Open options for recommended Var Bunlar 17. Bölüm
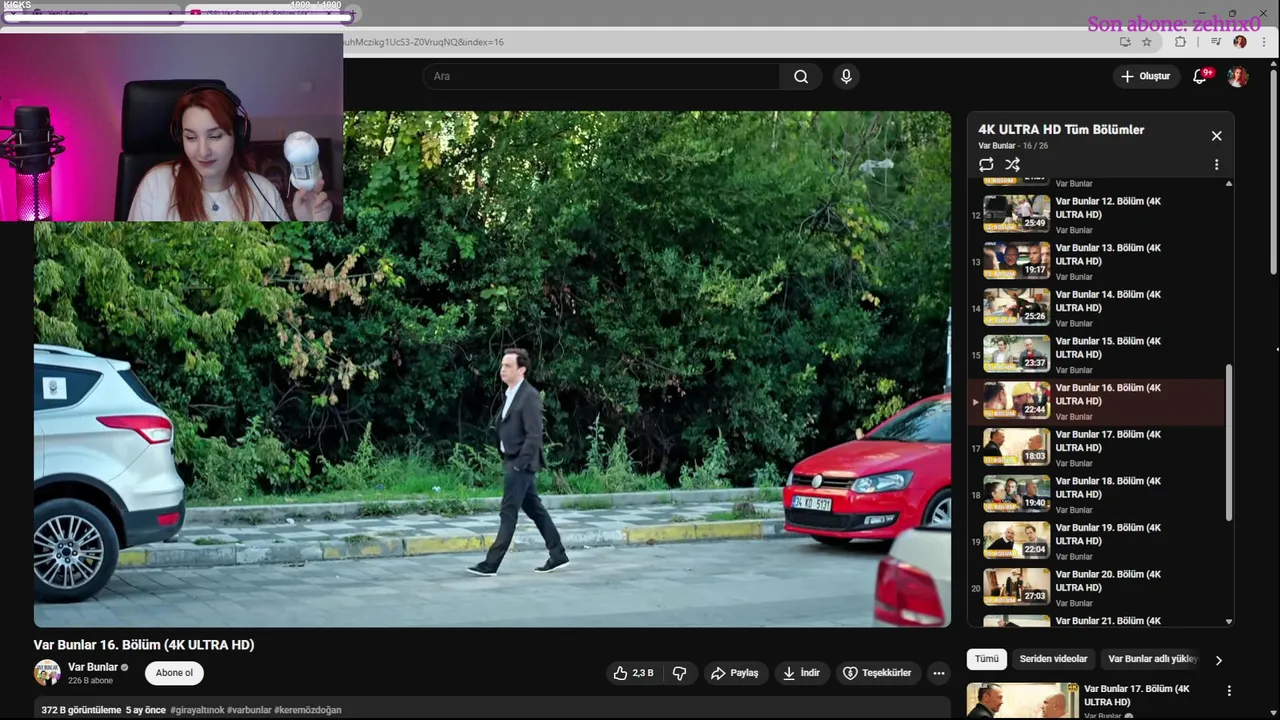 click(1229, 691)
